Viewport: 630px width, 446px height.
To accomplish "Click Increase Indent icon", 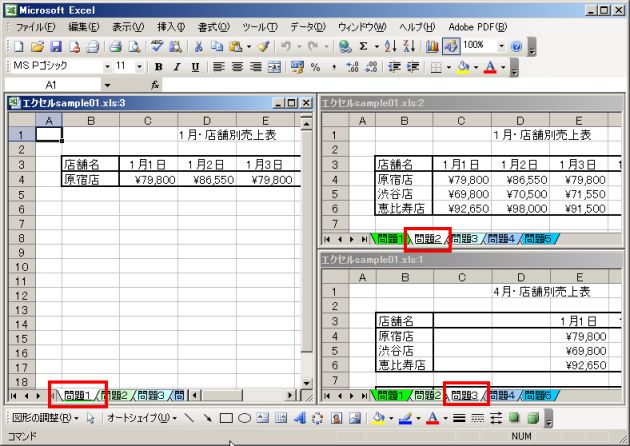I will [x=413, y=67].
